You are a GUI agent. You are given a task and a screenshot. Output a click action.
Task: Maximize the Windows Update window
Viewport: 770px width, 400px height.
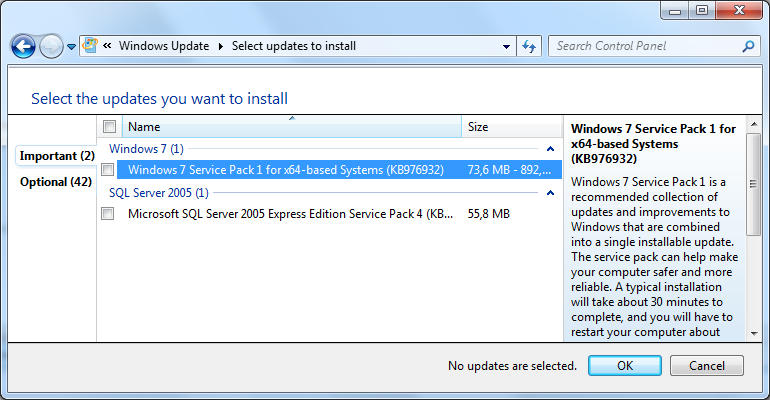point(702,10)
